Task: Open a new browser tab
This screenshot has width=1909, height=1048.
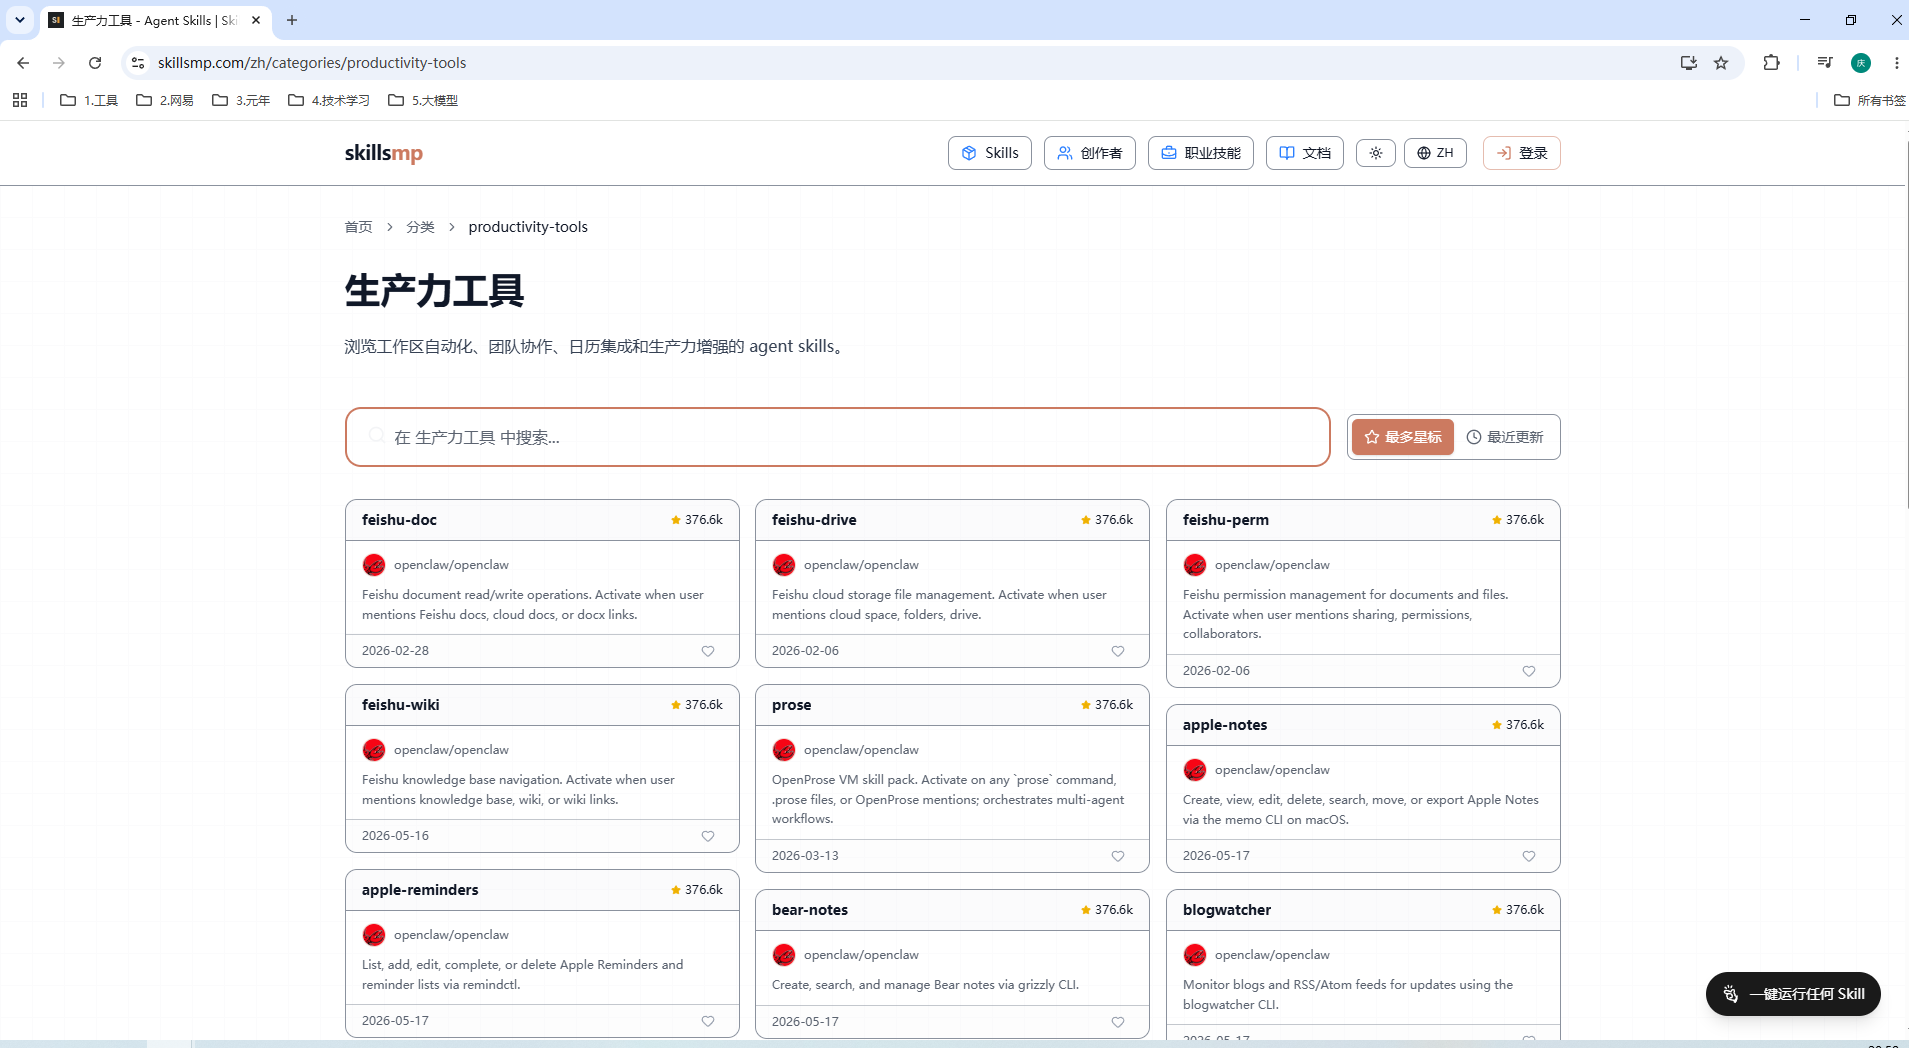Action: coord(292,20)
